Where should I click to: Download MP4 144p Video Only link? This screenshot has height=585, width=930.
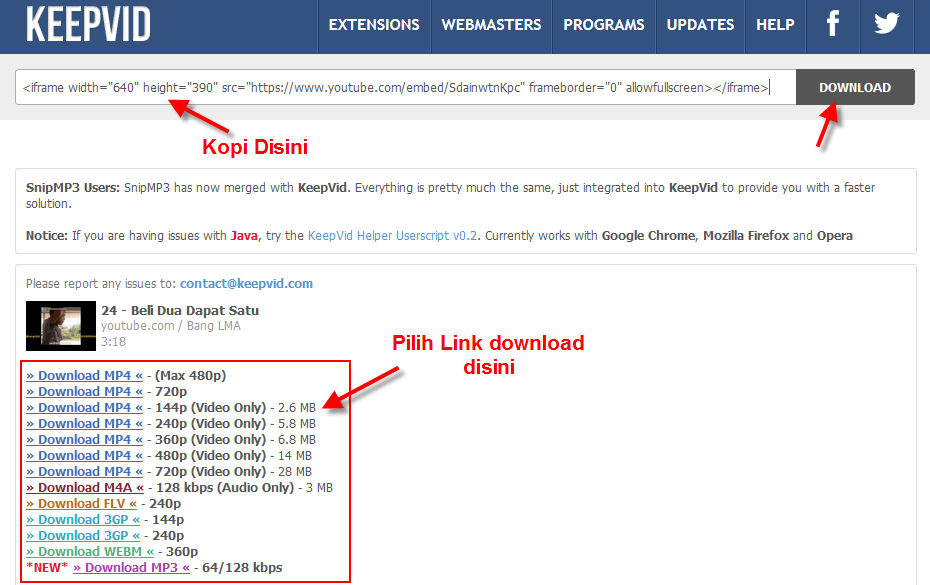[85, 408]
